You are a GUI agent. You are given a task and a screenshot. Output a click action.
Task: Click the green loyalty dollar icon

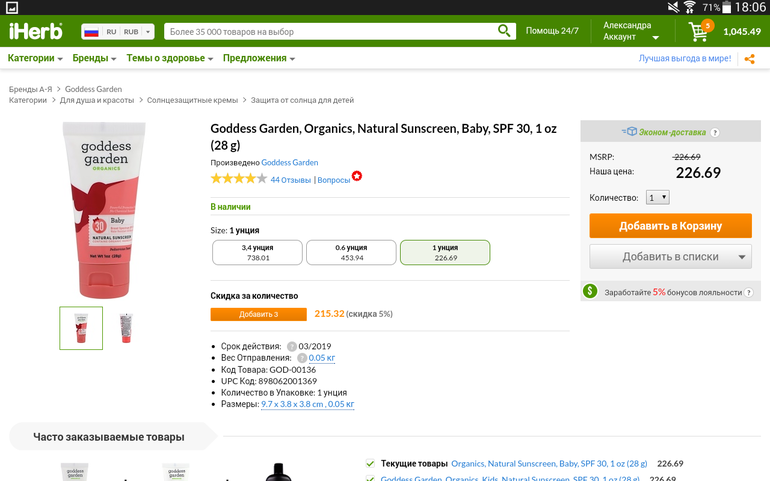[x=590, y=292]
